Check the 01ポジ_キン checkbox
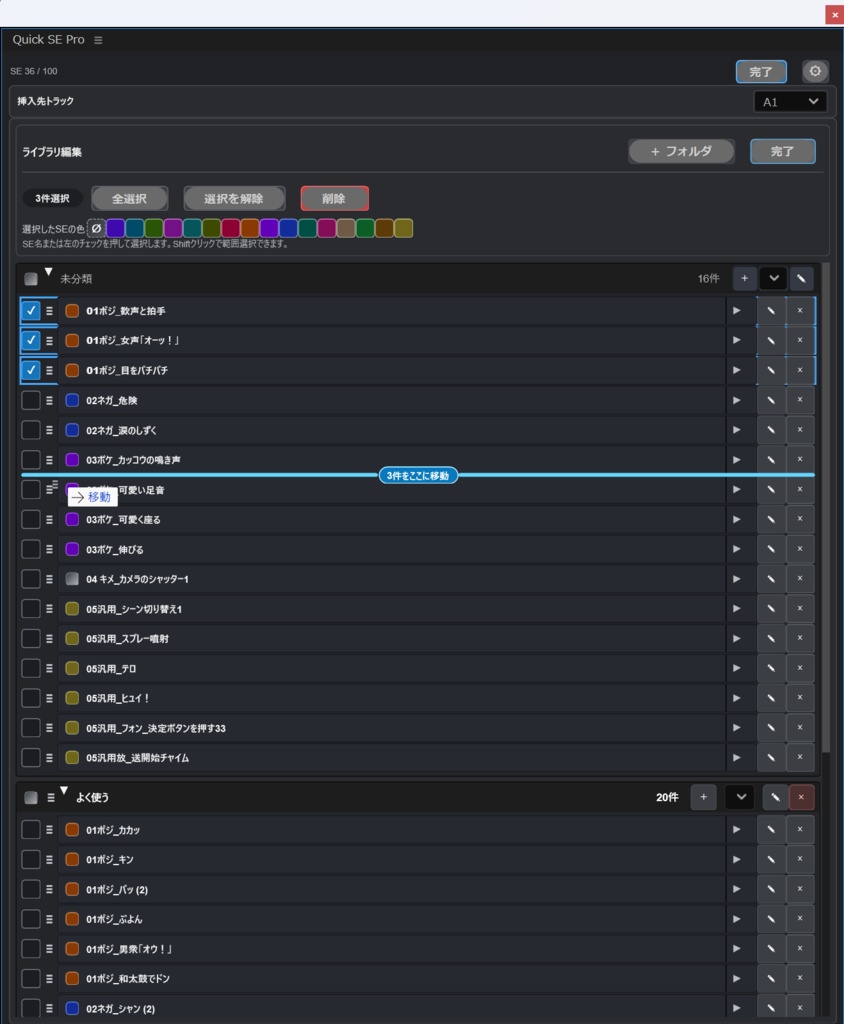This screenshot has height=1024, width=844. pos(31,859)
